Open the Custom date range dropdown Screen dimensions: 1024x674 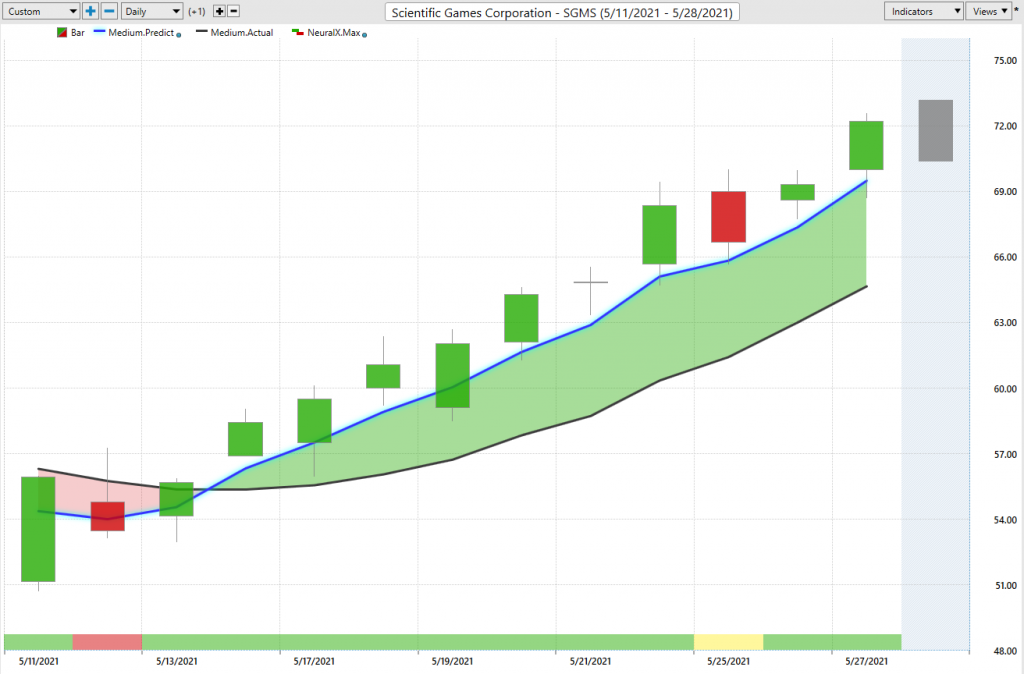(x=41, y=11)
